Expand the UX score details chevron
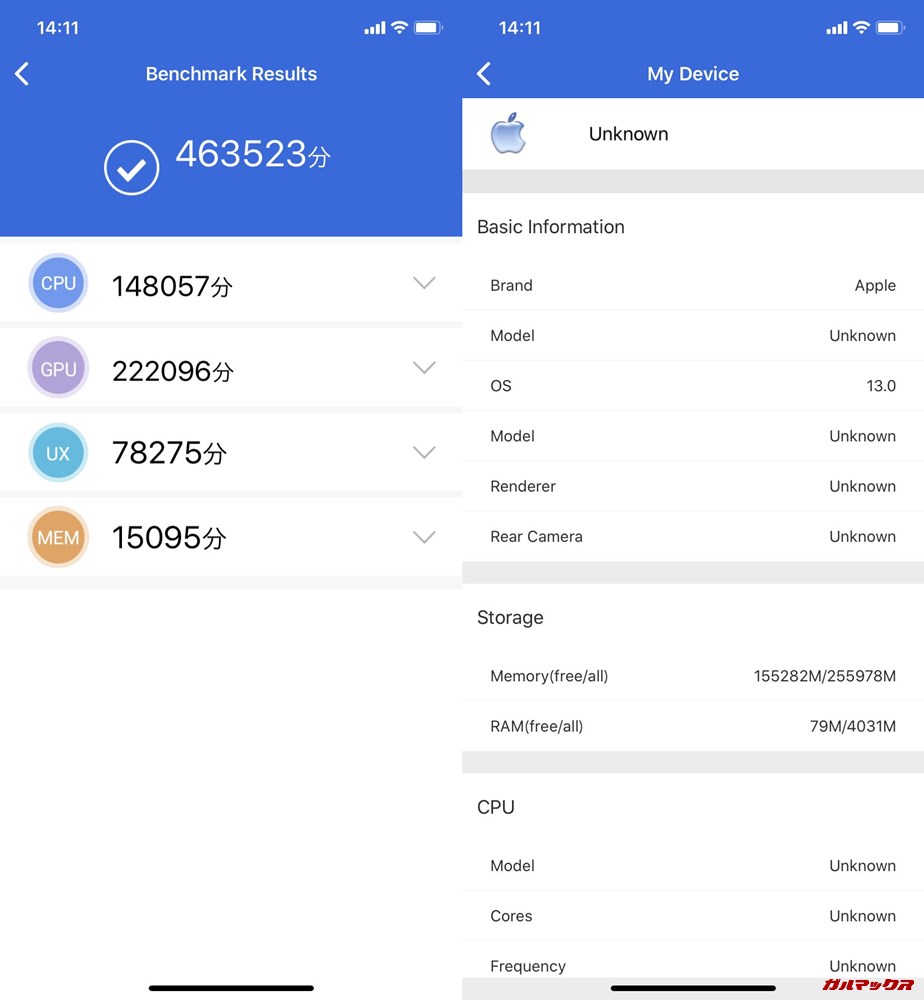 (424, 453)
